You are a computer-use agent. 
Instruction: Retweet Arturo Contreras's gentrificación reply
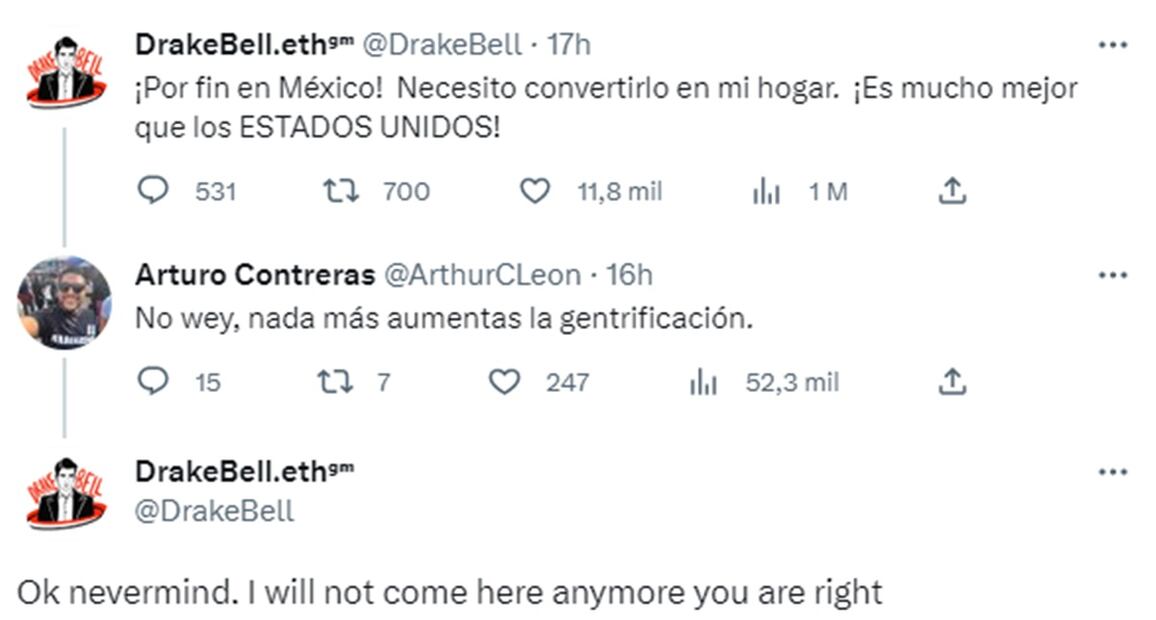coord(332,381)
